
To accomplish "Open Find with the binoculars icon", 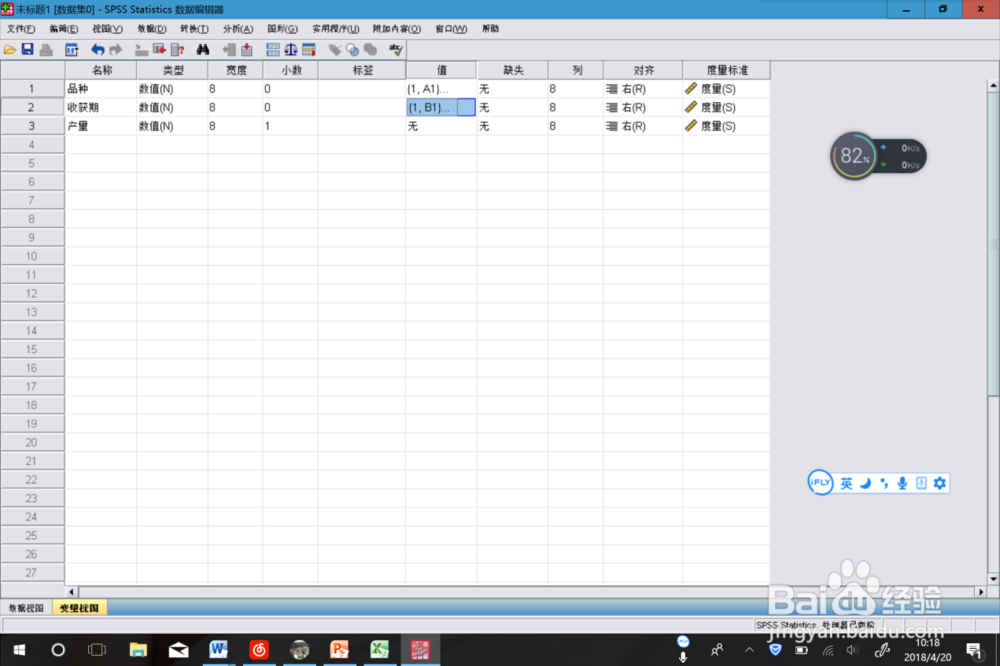I will coord(203,50).
